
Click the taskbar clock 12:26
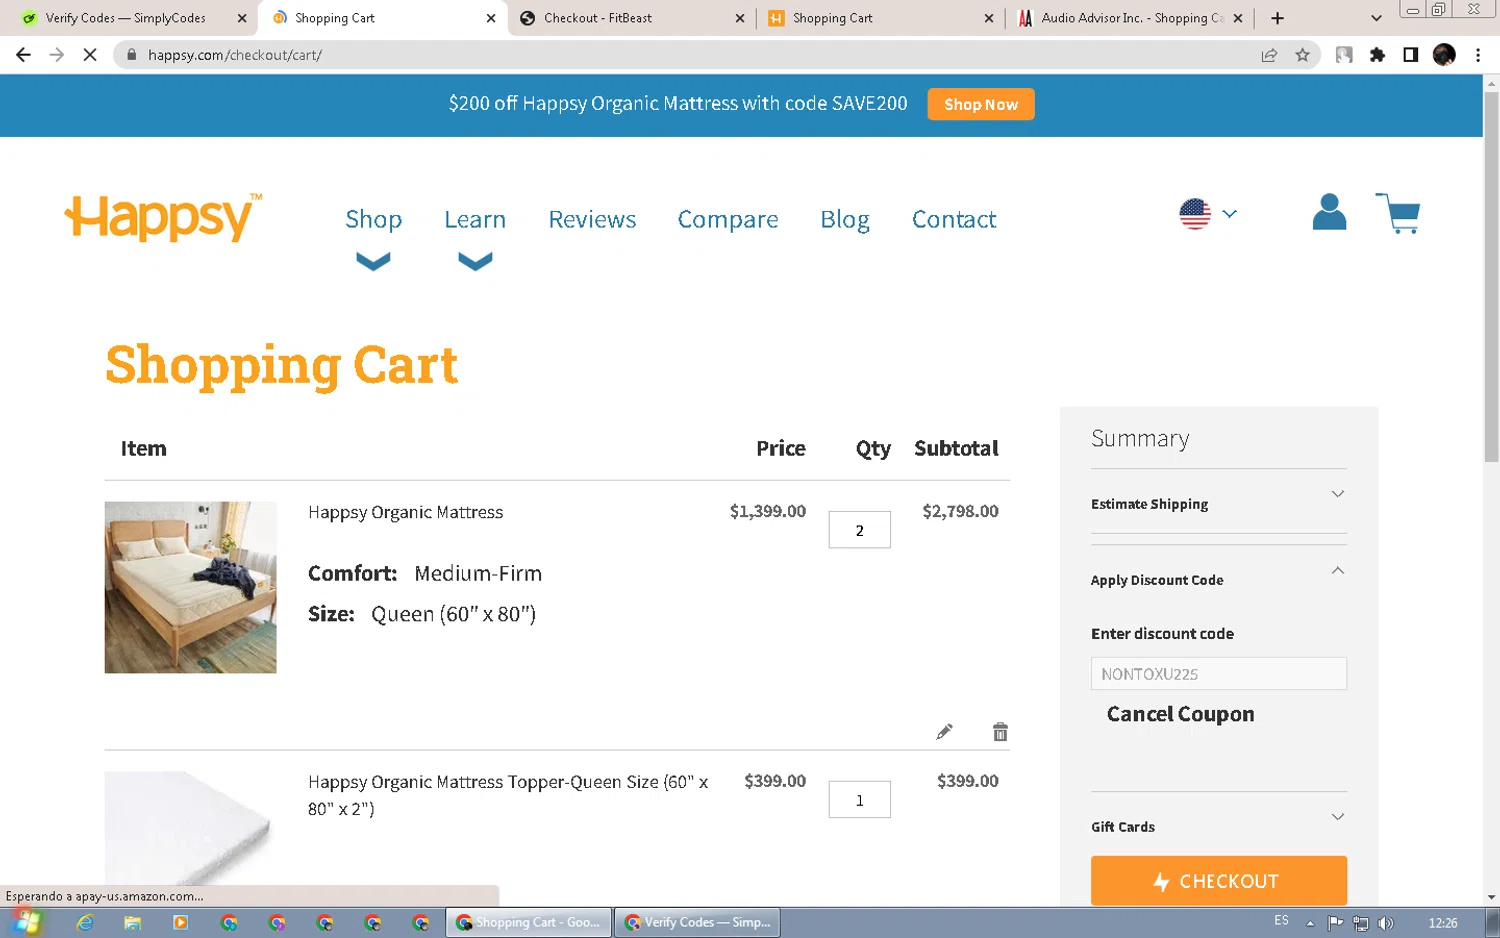click(1443, 922)
